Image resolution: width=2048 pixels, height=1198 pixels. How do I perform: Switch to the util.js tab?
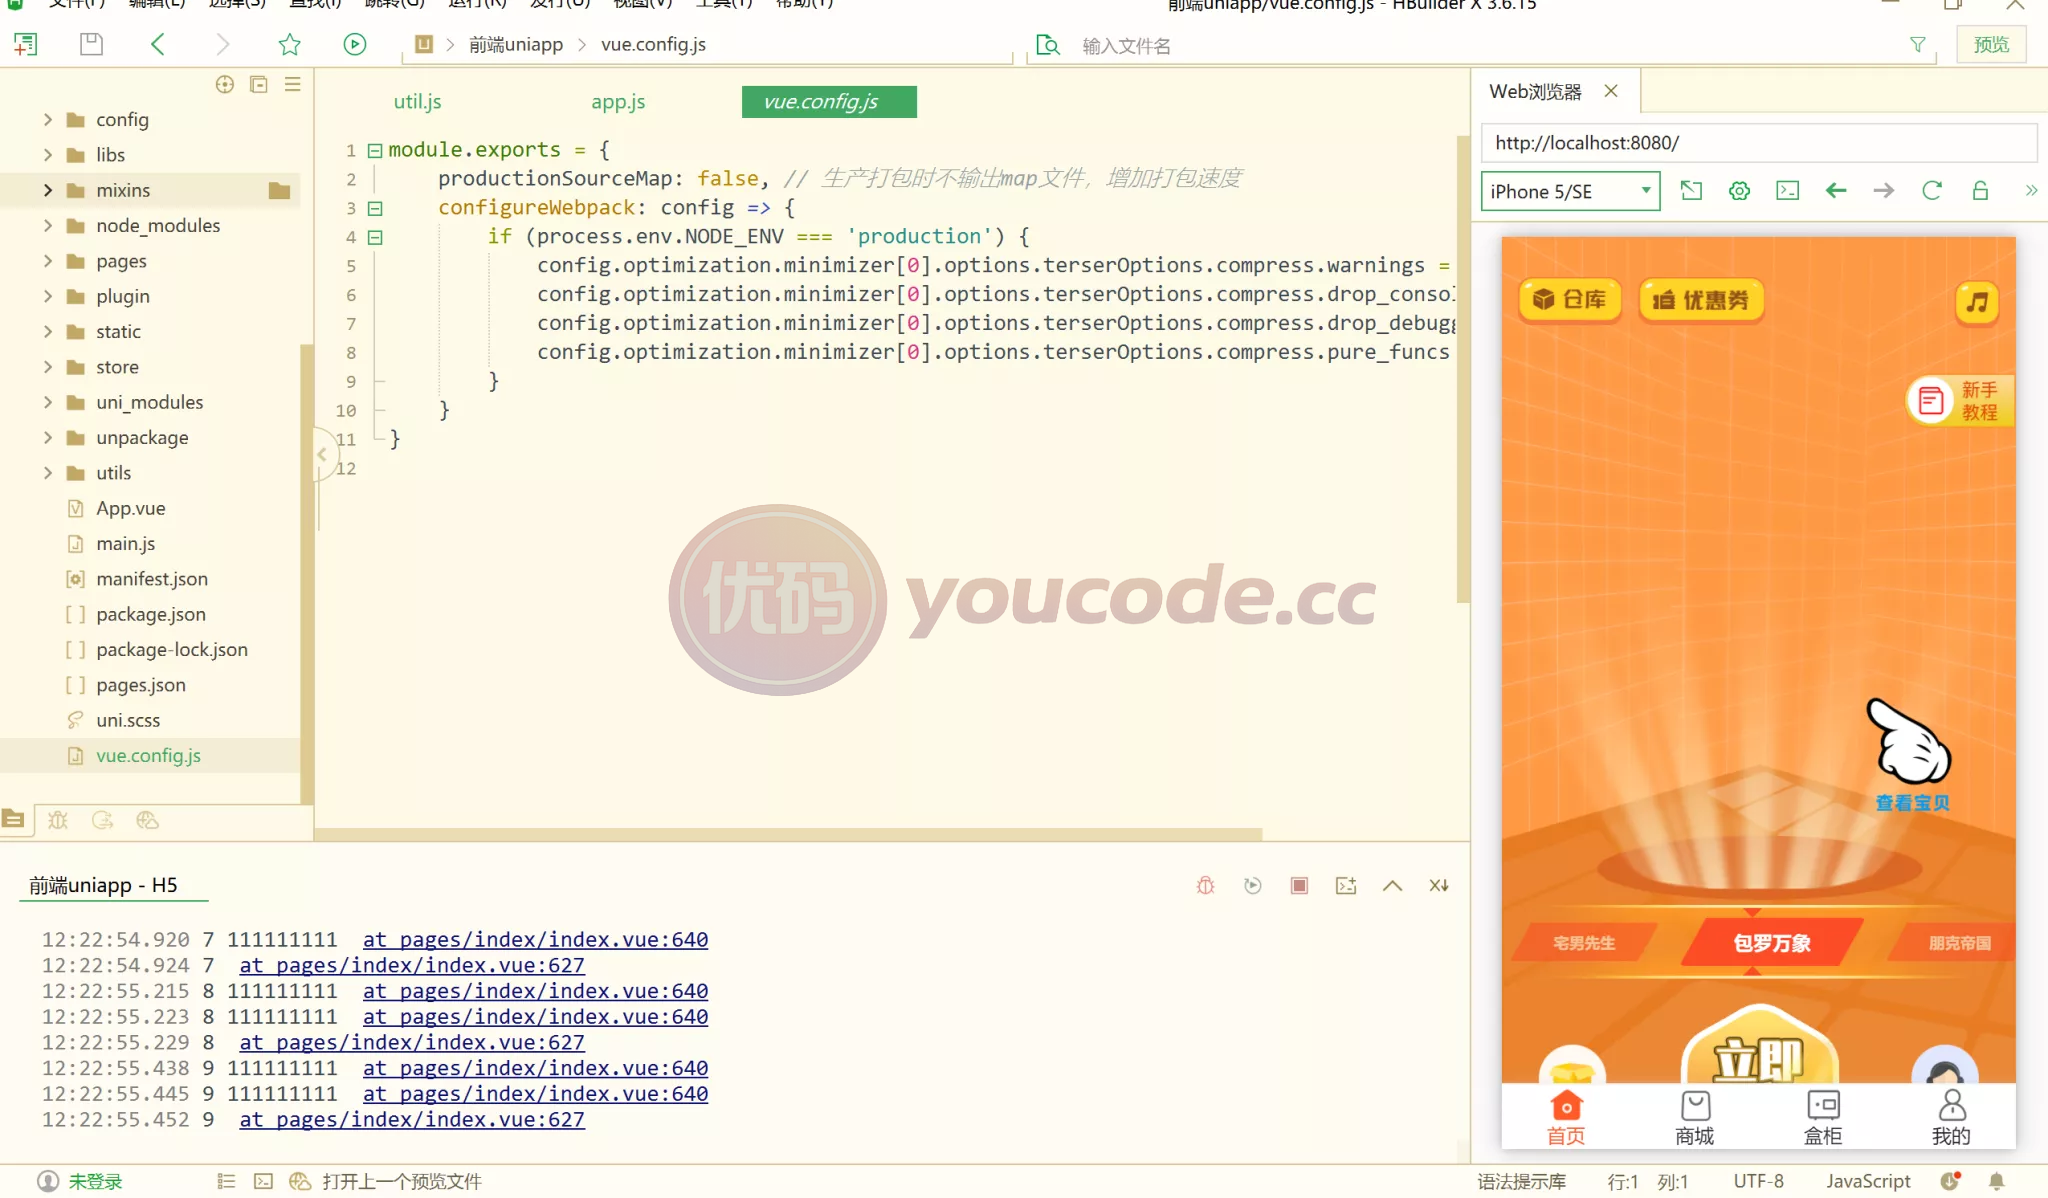point(417,102)
